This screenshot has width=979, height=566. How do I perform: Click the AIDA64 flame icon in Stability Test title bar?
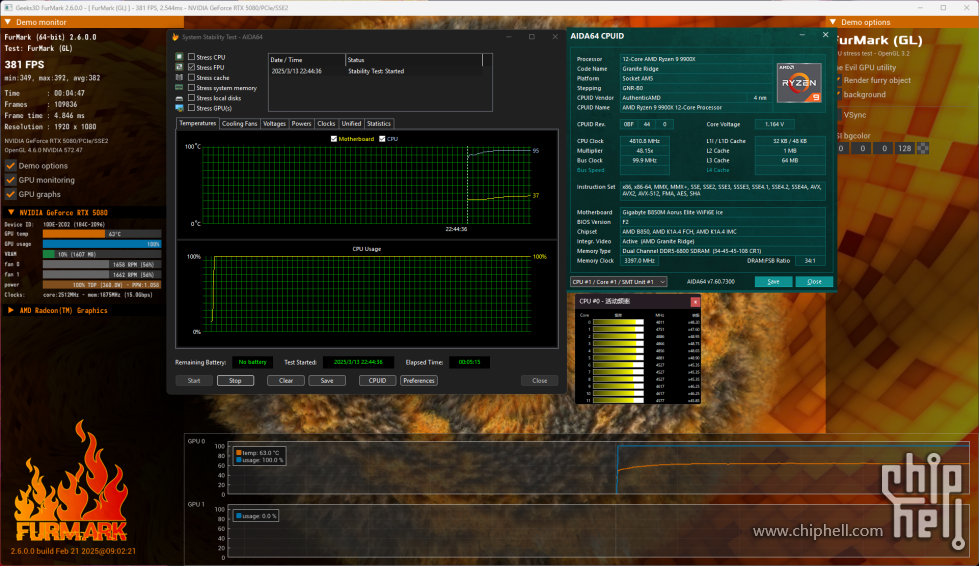pos(175,37)
